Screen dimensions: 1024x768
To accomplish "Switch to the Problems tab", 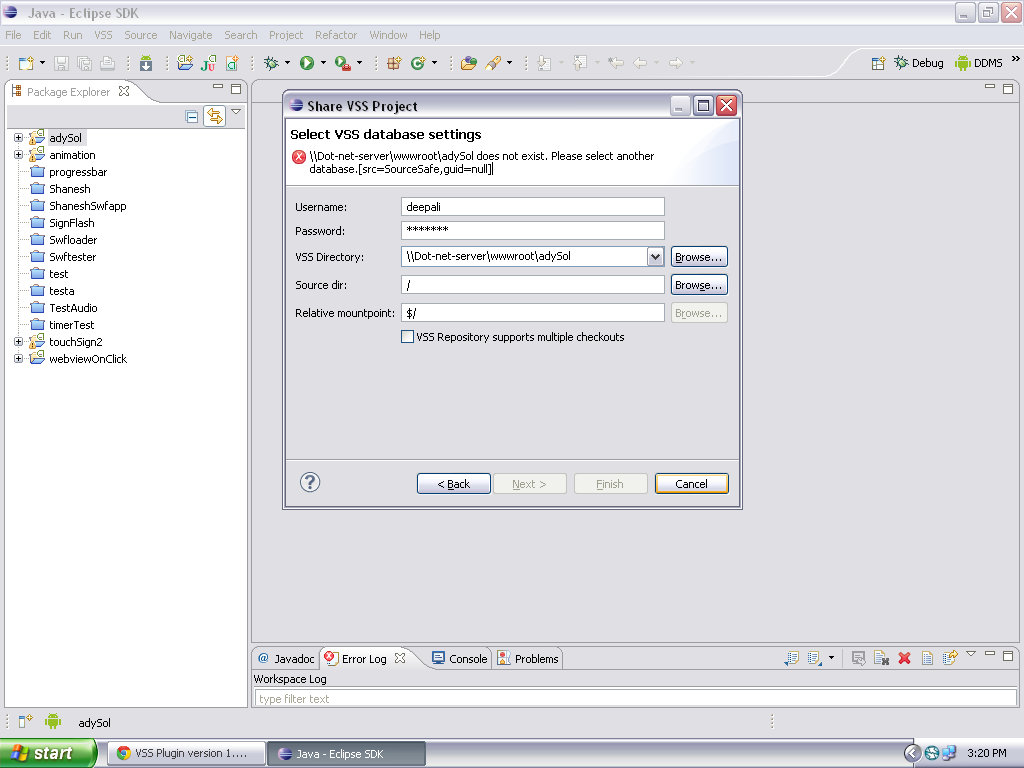I will pyautogui.click(x=528, y=659).
